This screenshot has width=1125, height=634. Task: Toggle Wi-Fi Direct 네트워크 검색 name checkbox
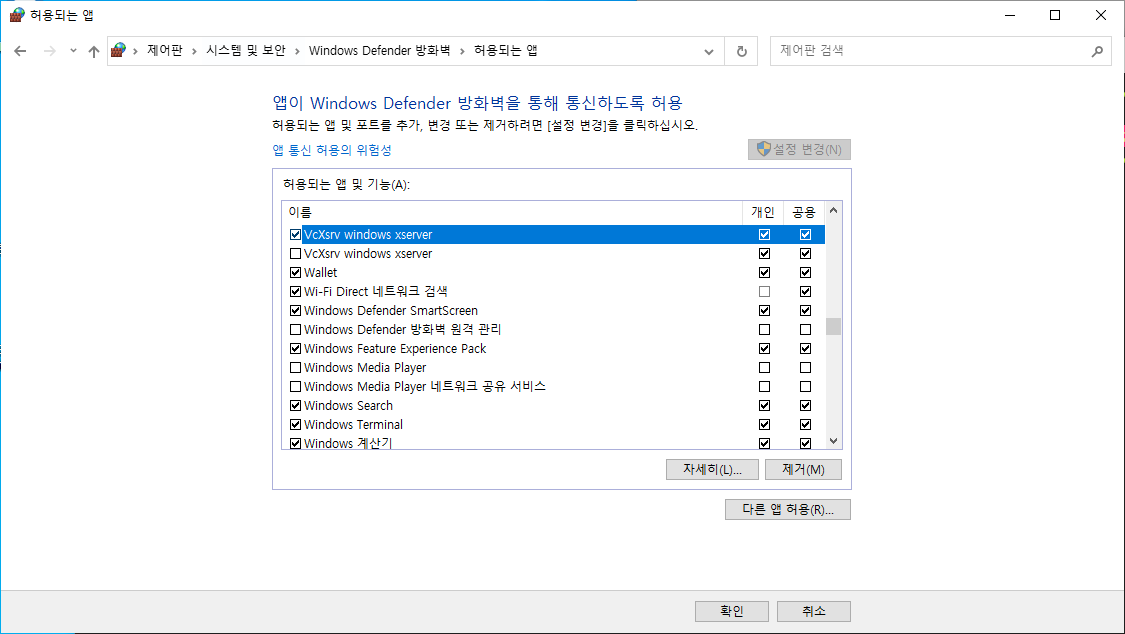(x=295, y=292)
